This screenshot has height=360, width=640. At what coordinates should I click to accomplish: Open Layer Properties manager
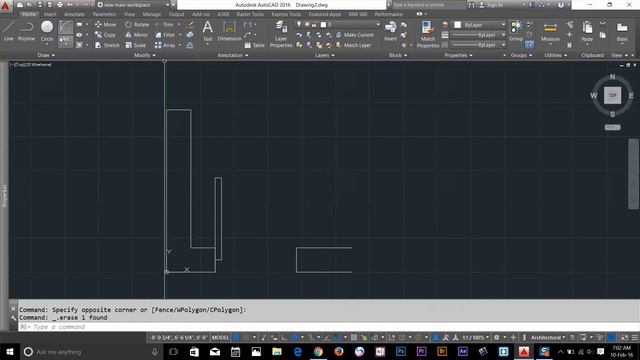click(281, 35)
